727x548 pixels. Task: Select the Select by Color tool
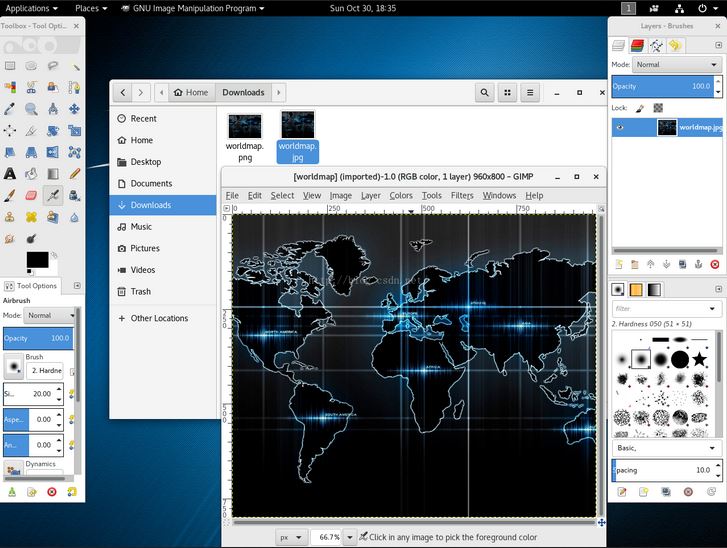click(10, 87)
